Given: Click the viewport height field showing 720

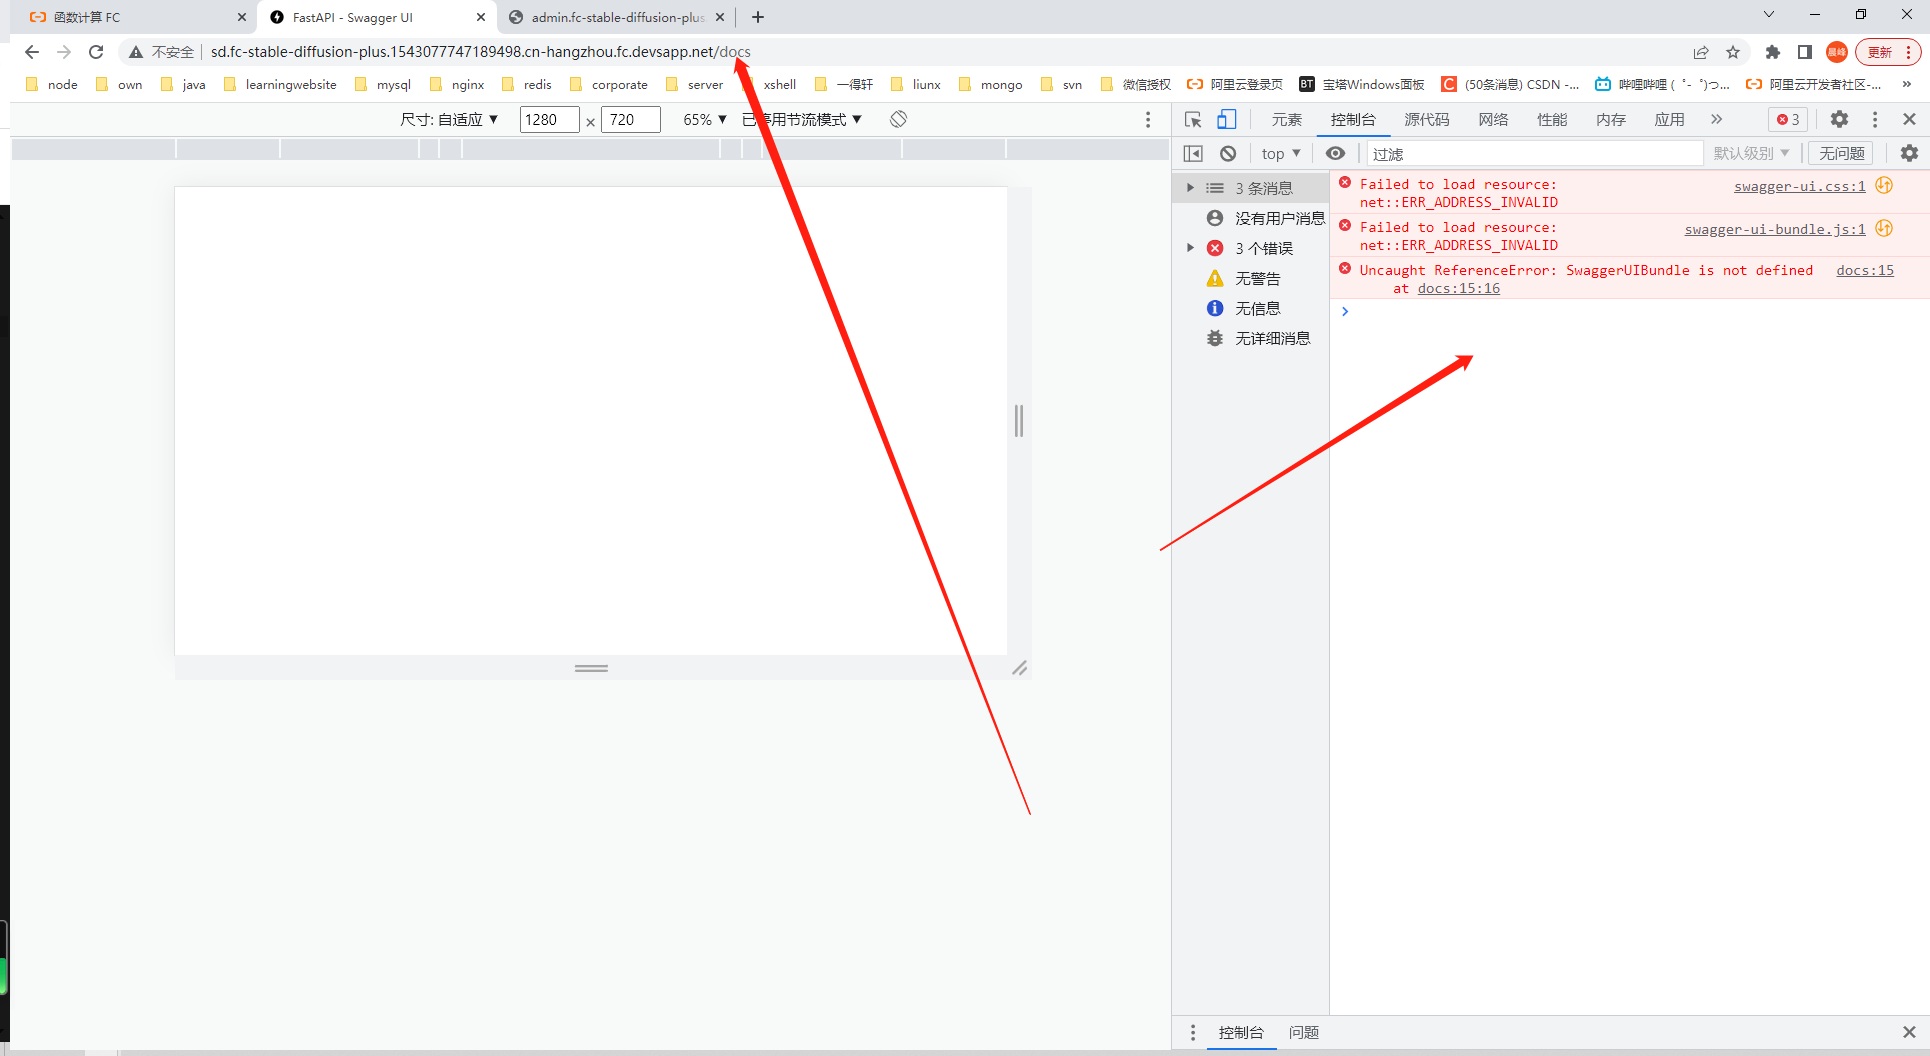Looking at the screenshot, I should coord(630,120).
